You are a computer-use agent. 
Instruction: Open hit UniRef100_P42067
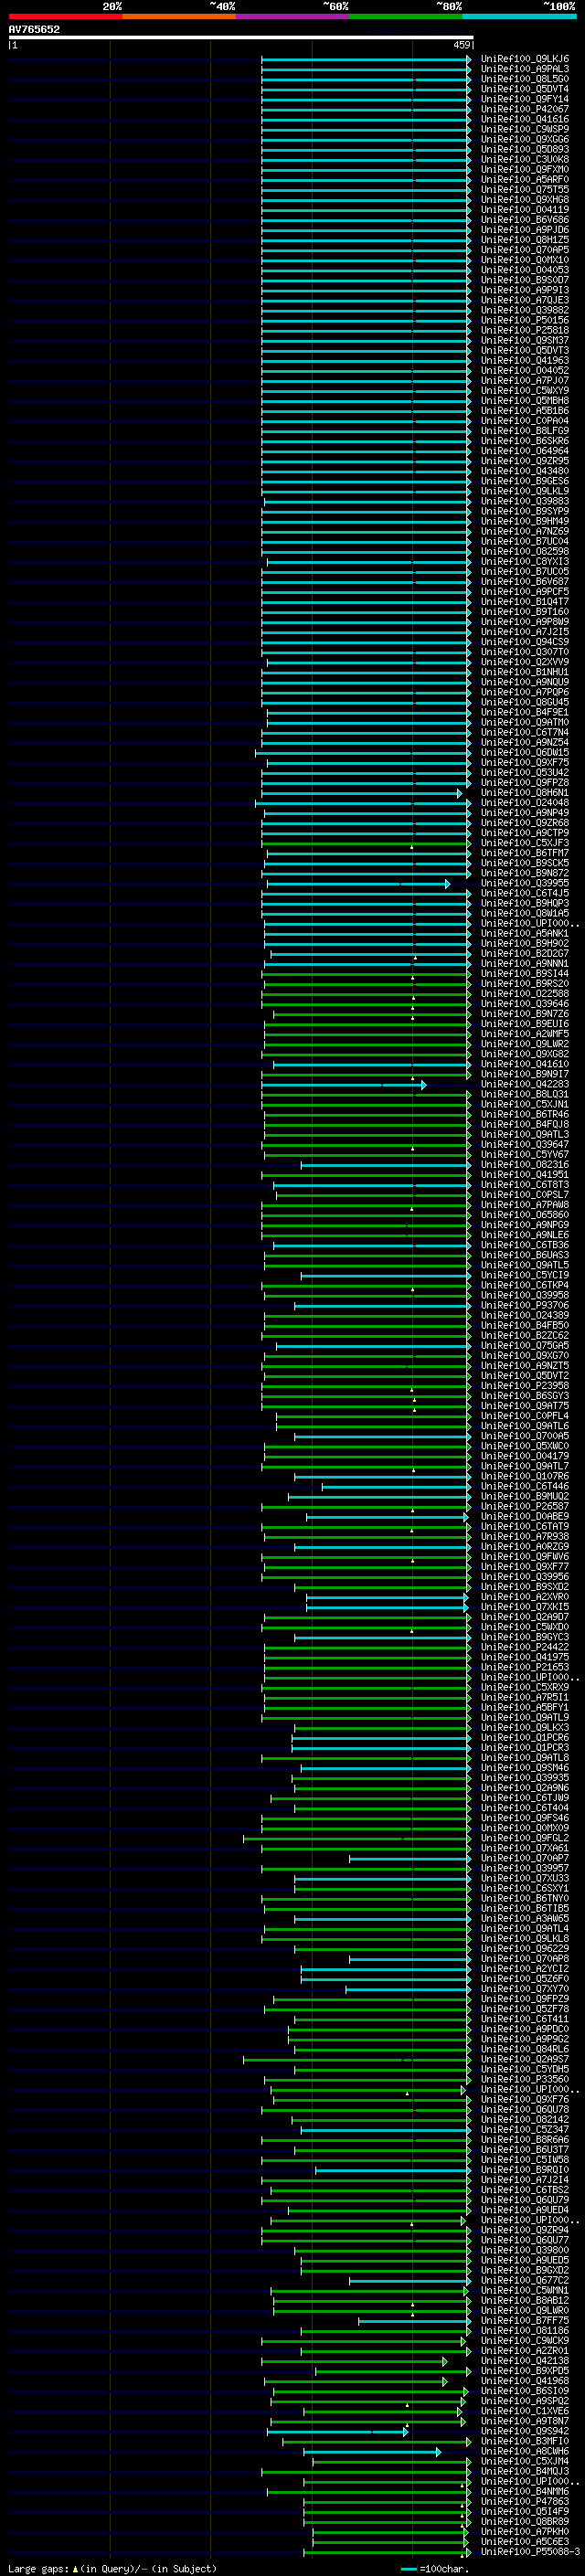click(x=525, y=109)
